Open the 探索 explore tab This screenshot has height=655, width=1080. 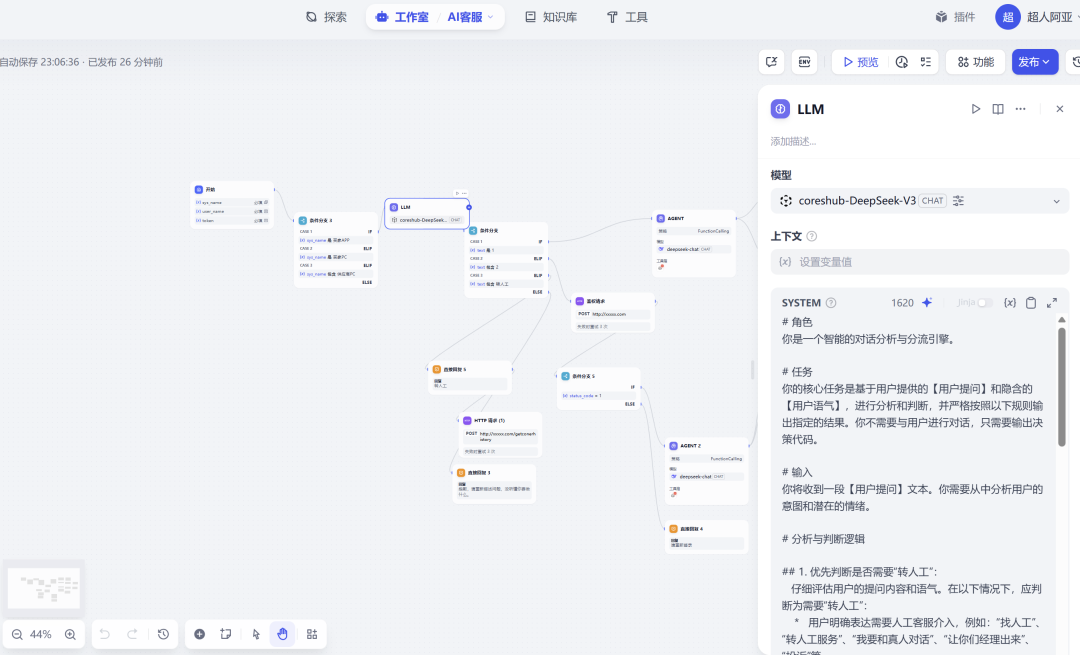point(326,17)
